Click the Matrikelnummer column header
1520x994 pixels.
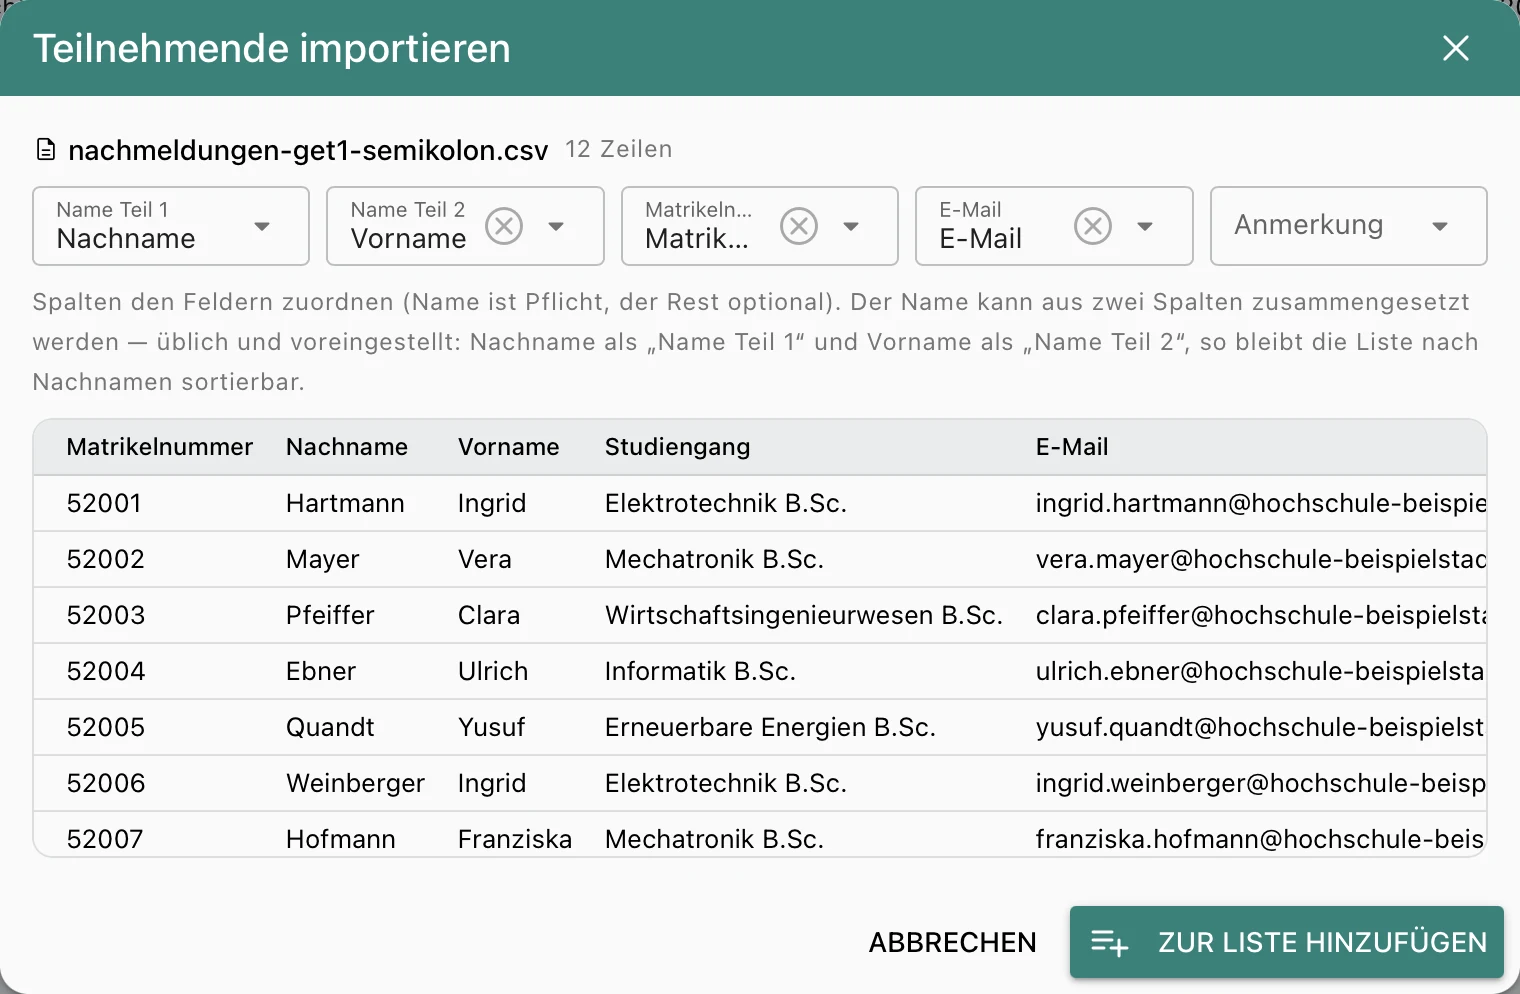click(x=160, y=447)
